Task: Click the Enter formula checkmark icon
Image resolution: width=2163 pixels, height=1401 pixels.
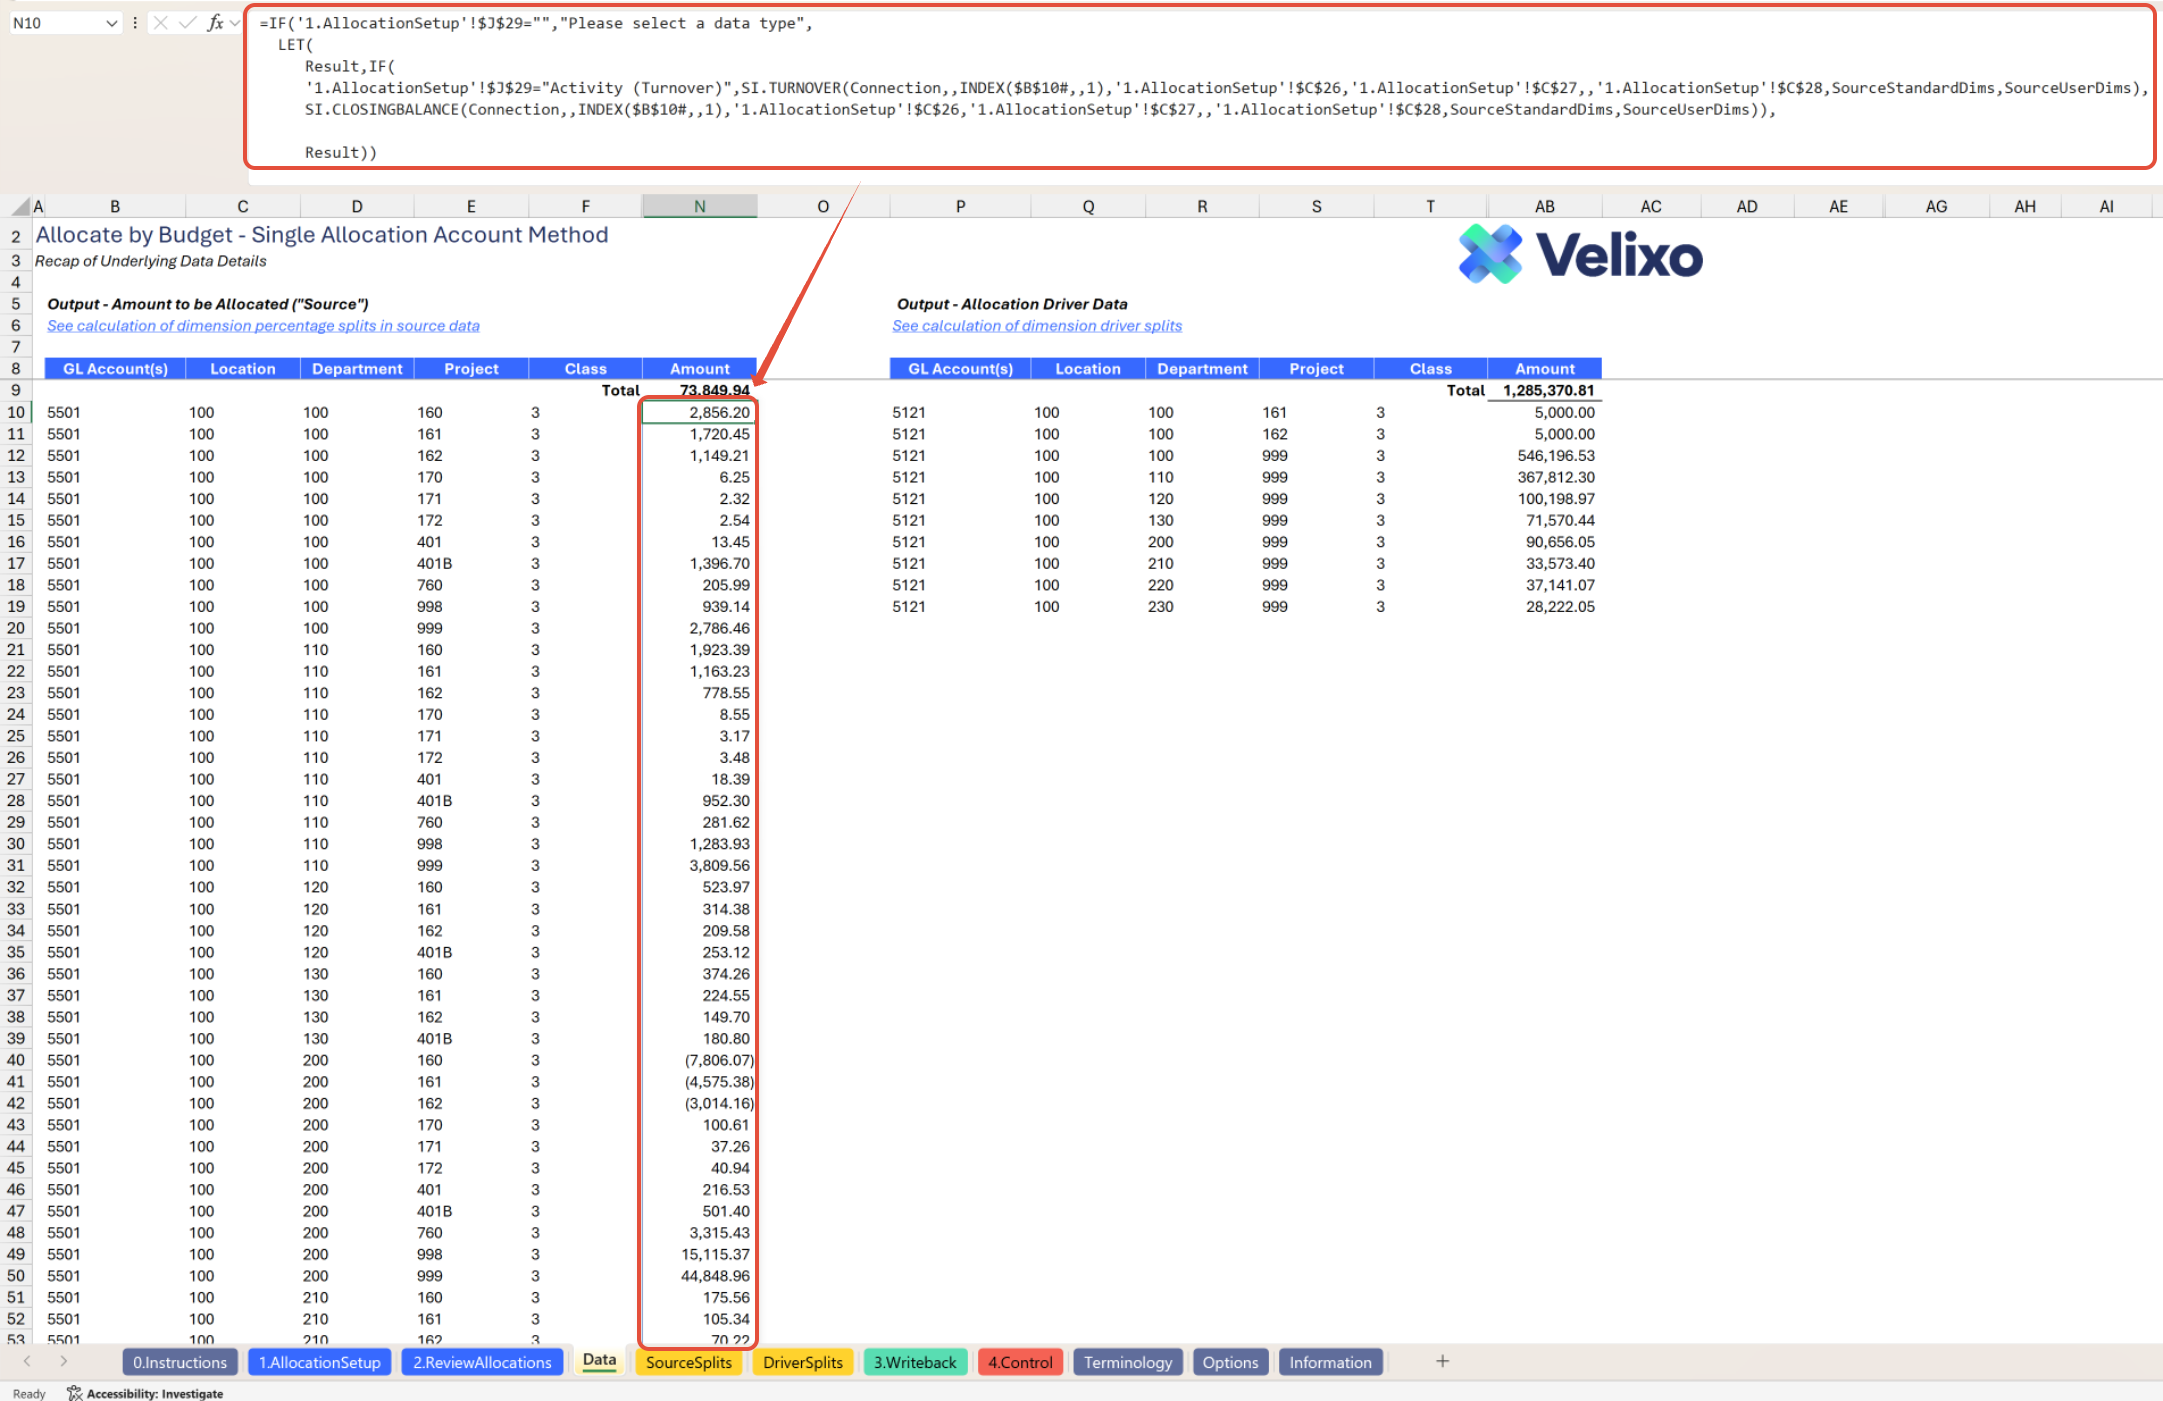Action: pyautogui.click(x=187, y=23)
